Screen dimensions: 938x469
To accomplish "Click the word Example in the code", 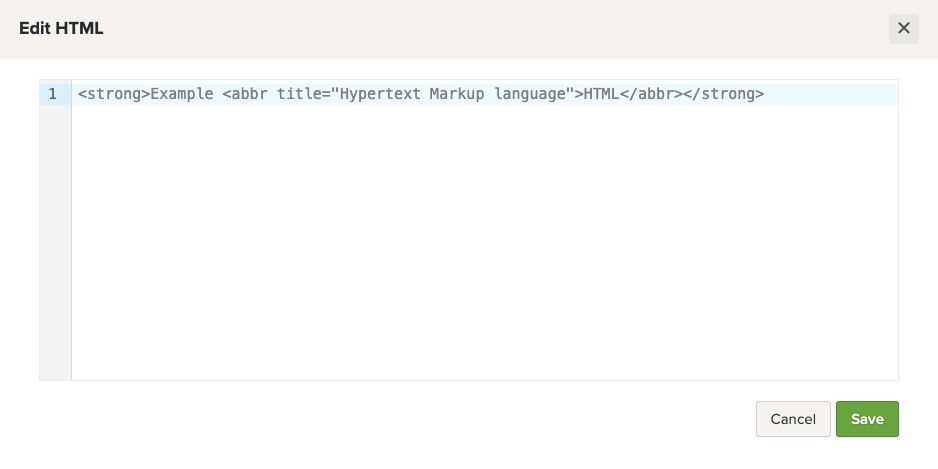I will pos(181,94).
